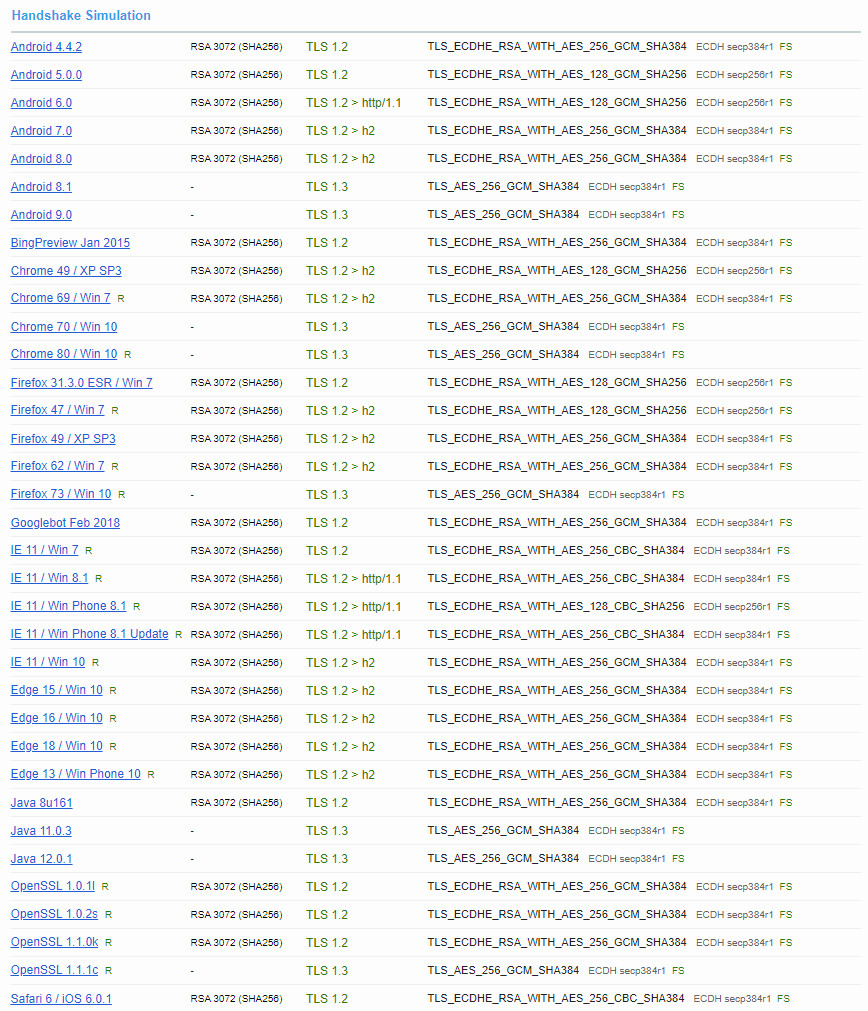
Task: Click the R marker beside OpenSSL 1.0.1l
Action: 105,887
